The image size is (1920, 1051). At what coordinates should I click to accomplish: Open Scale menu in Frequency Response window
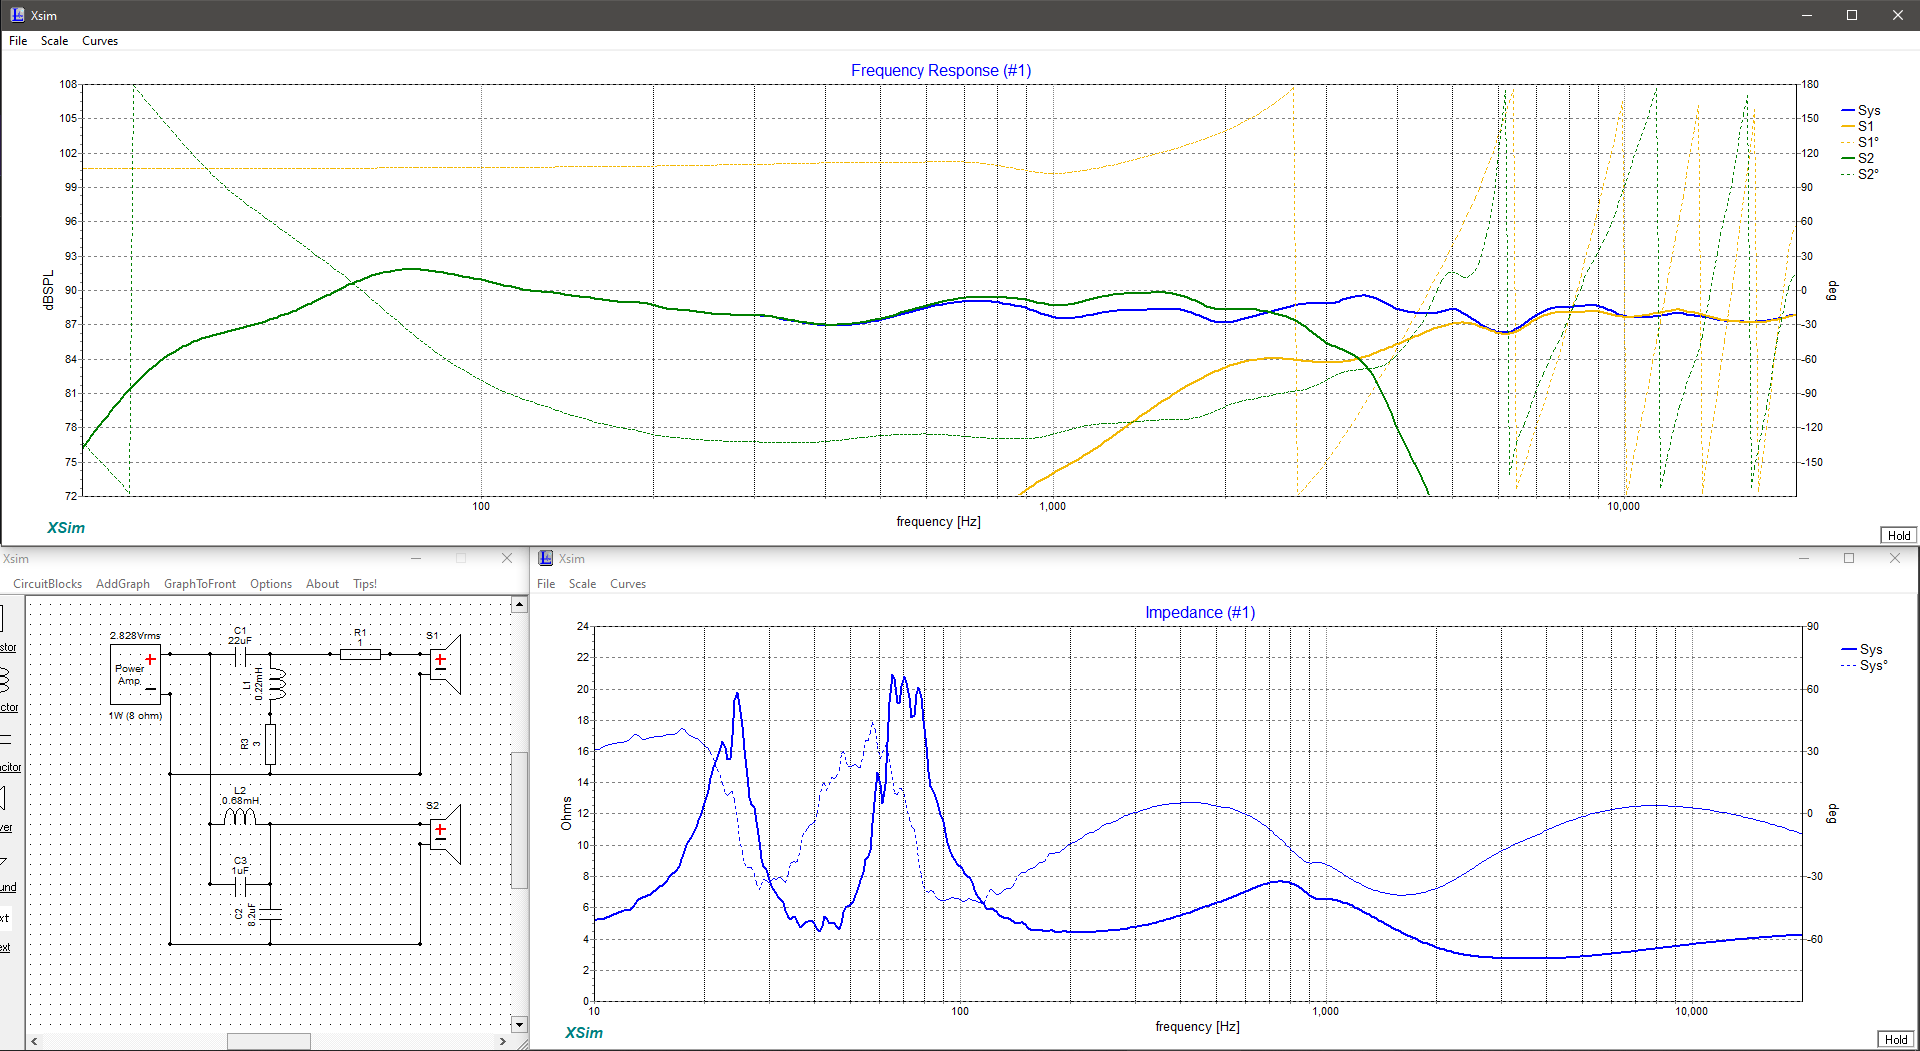pos(54,41)
